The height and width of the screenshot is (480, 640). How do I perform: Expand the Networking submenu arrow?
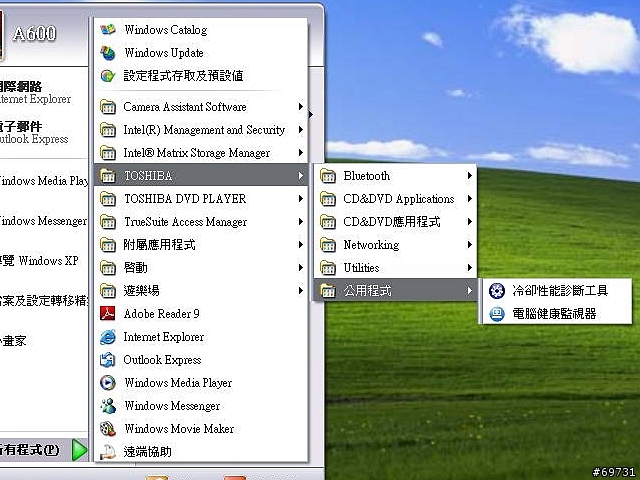pyautogui.click(x=470, y=245)
